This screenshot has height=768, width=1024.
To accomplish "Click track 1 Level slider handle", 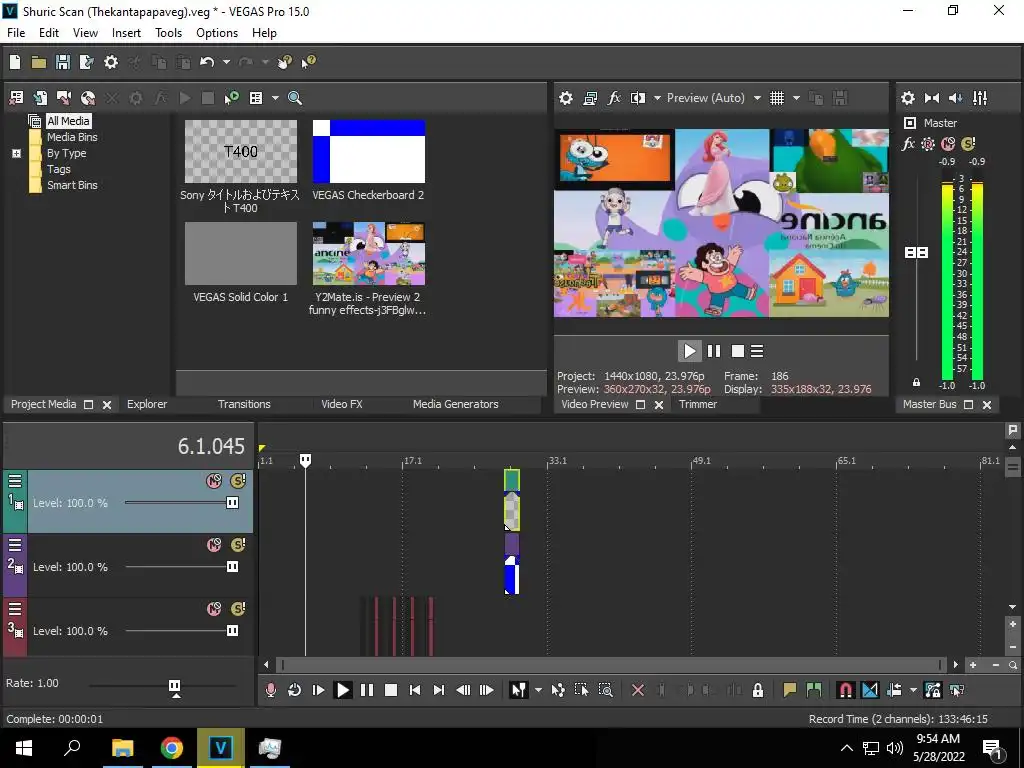I will click(x=232, y=503).
